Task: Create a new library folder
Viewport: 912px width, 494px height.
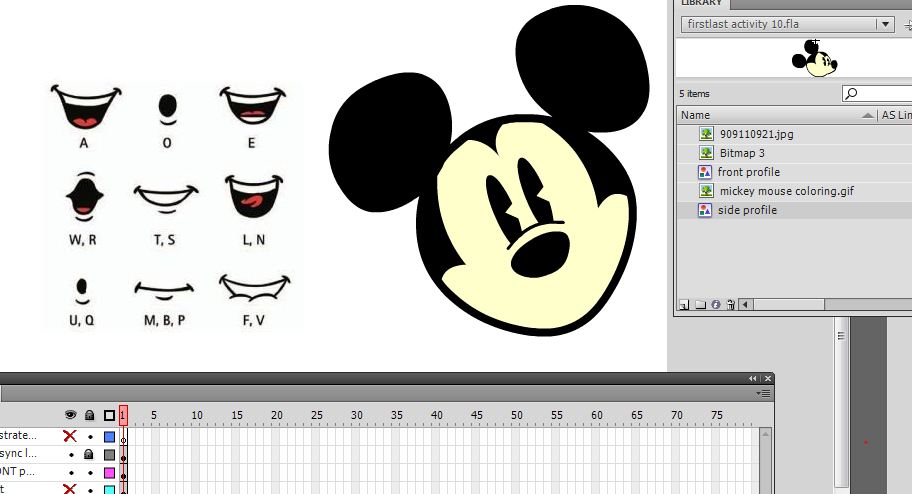Action: tap(700, 304)
